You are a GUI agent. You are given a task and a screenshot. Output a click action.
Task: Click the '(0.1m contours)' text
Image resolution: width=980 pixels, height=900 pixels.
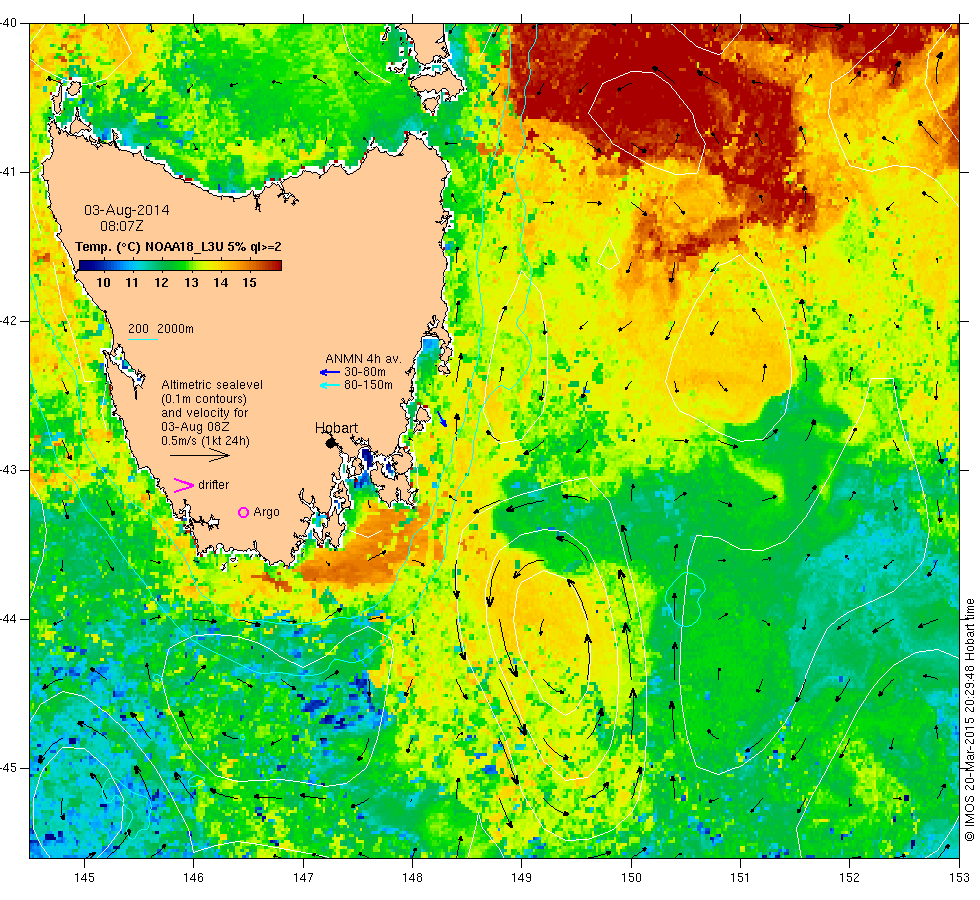204,399
